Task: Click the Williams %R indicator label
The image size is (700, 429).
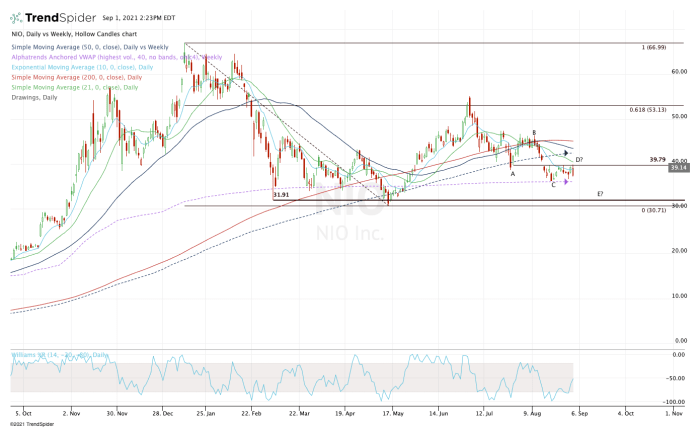Action: 48,353
